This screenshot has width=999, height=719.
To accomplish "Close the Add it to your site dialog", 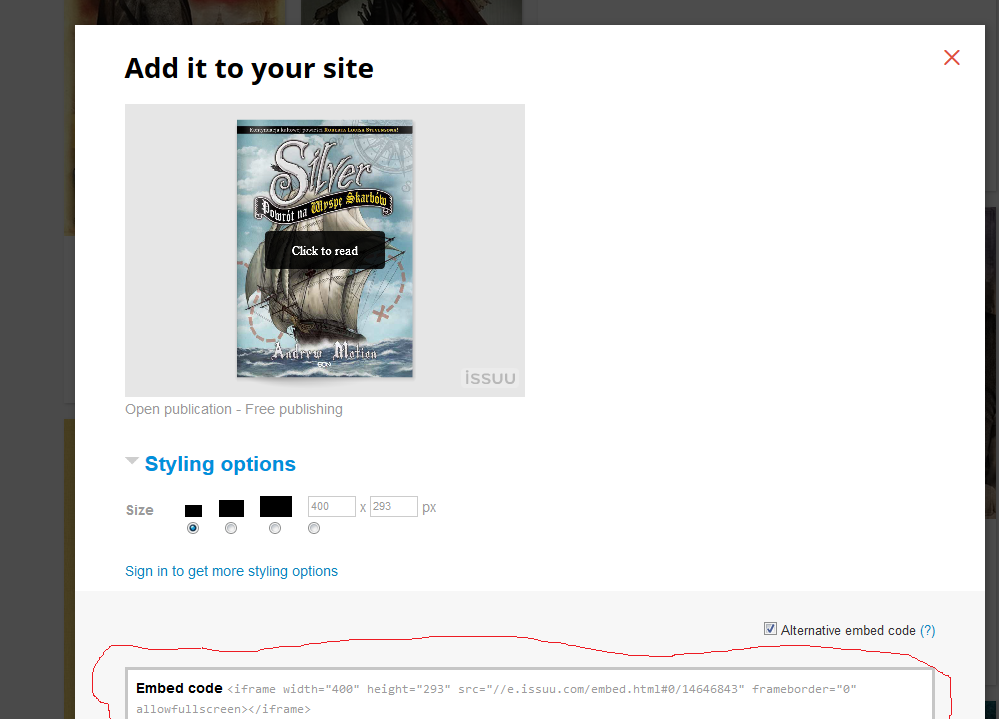I will [x=951, y=58].
